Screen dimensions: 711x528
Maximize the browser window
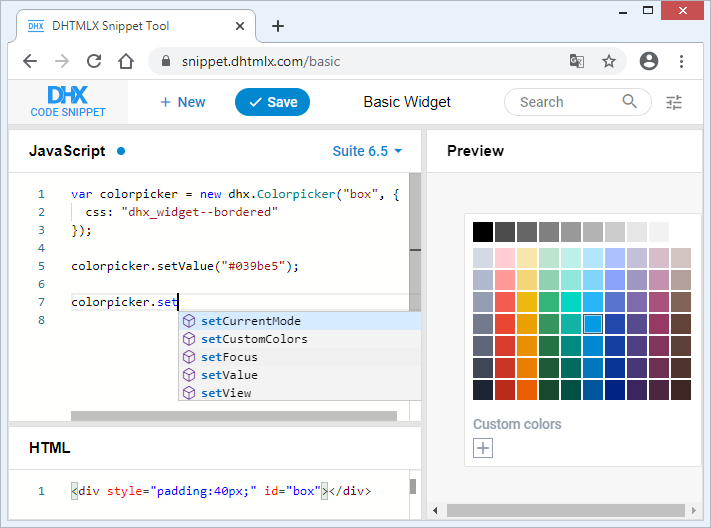(648, 10)
